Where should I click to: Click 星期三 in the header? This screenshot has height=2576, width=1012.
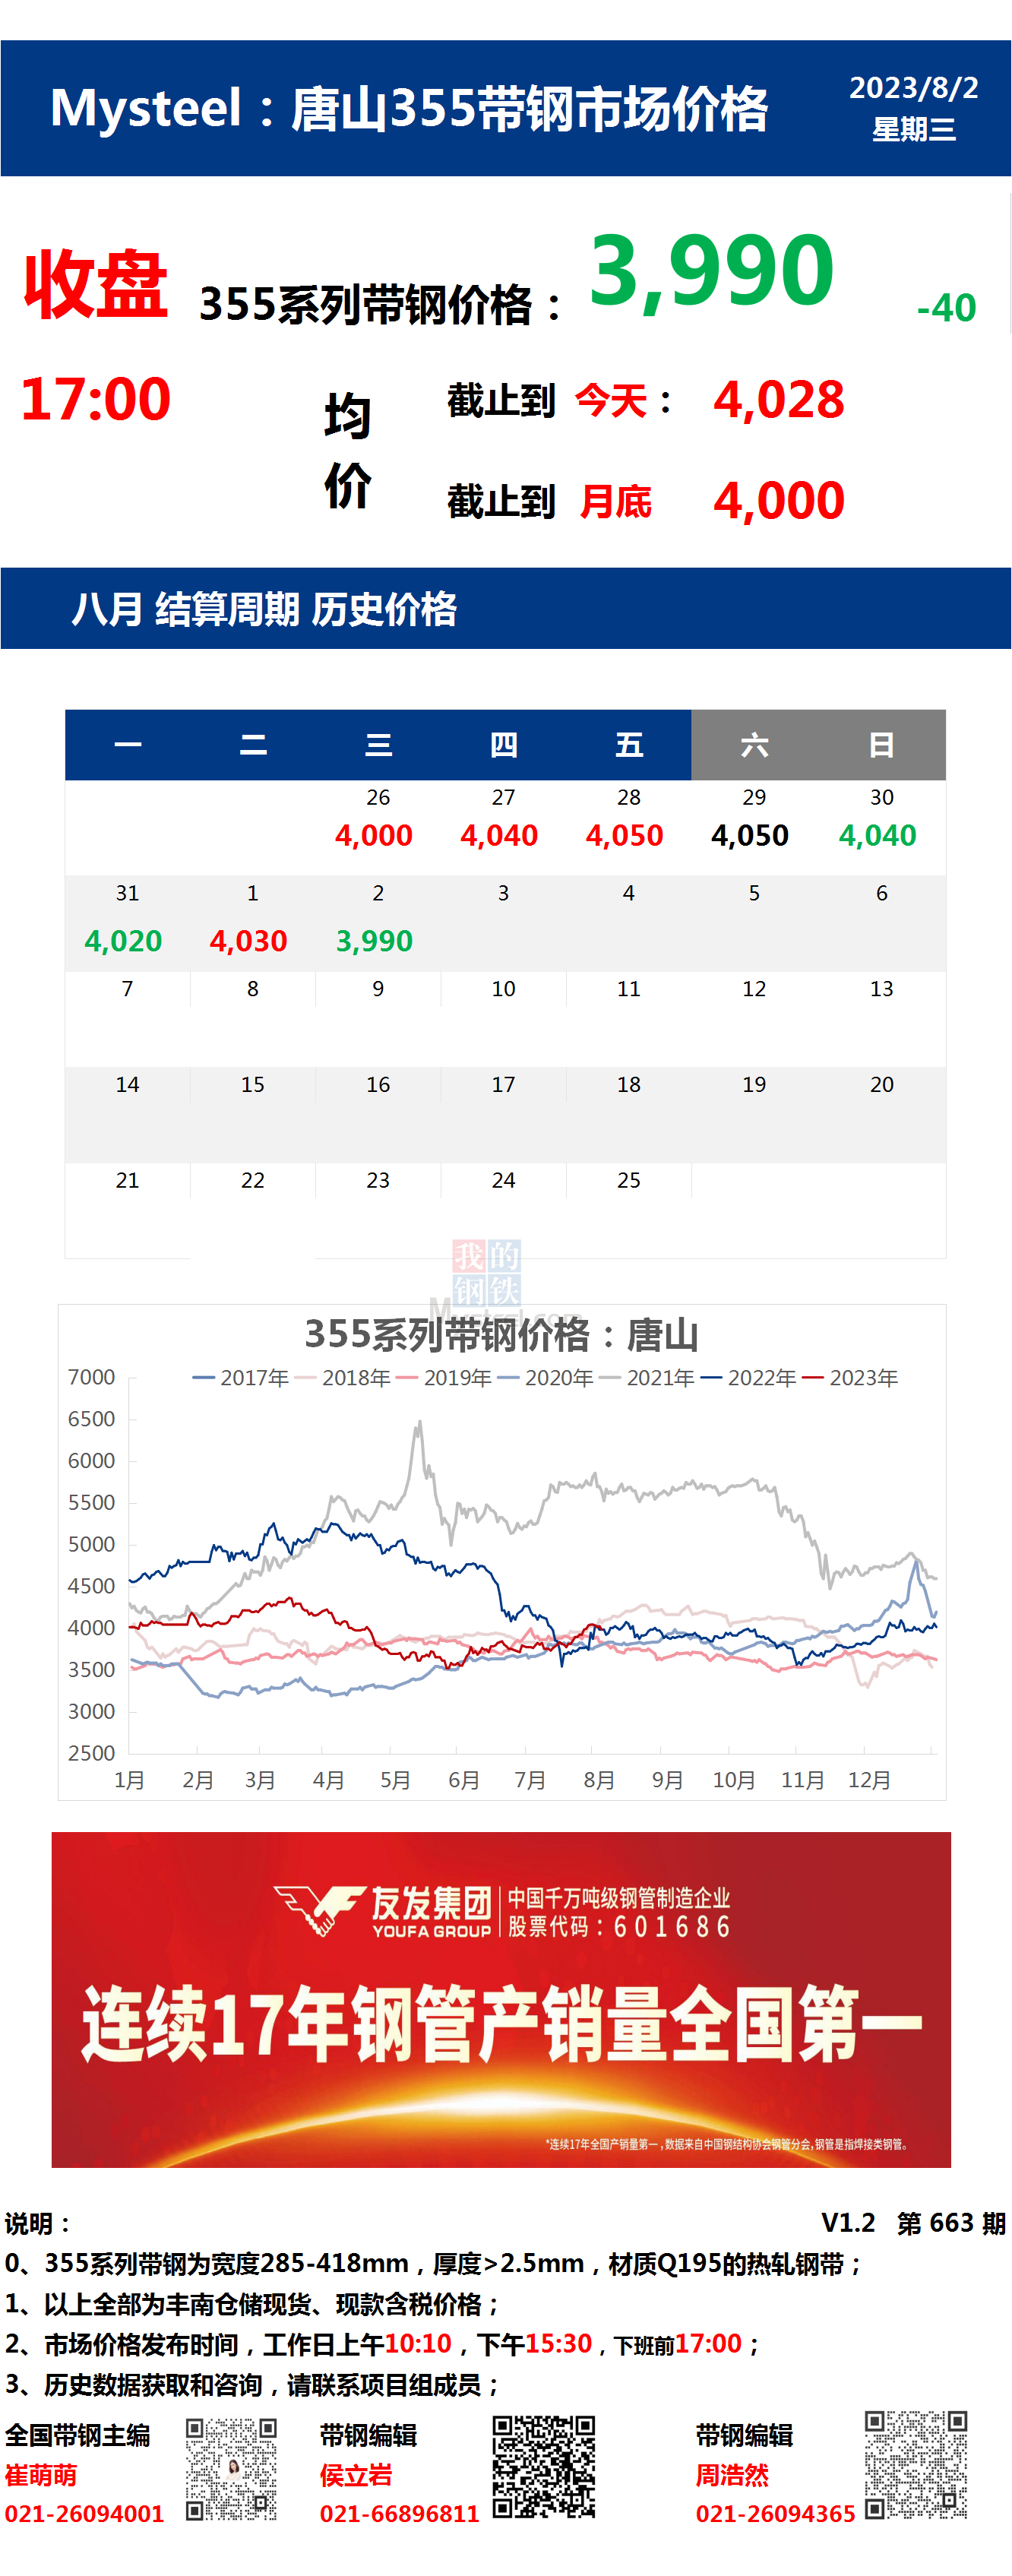coord(914,129)
